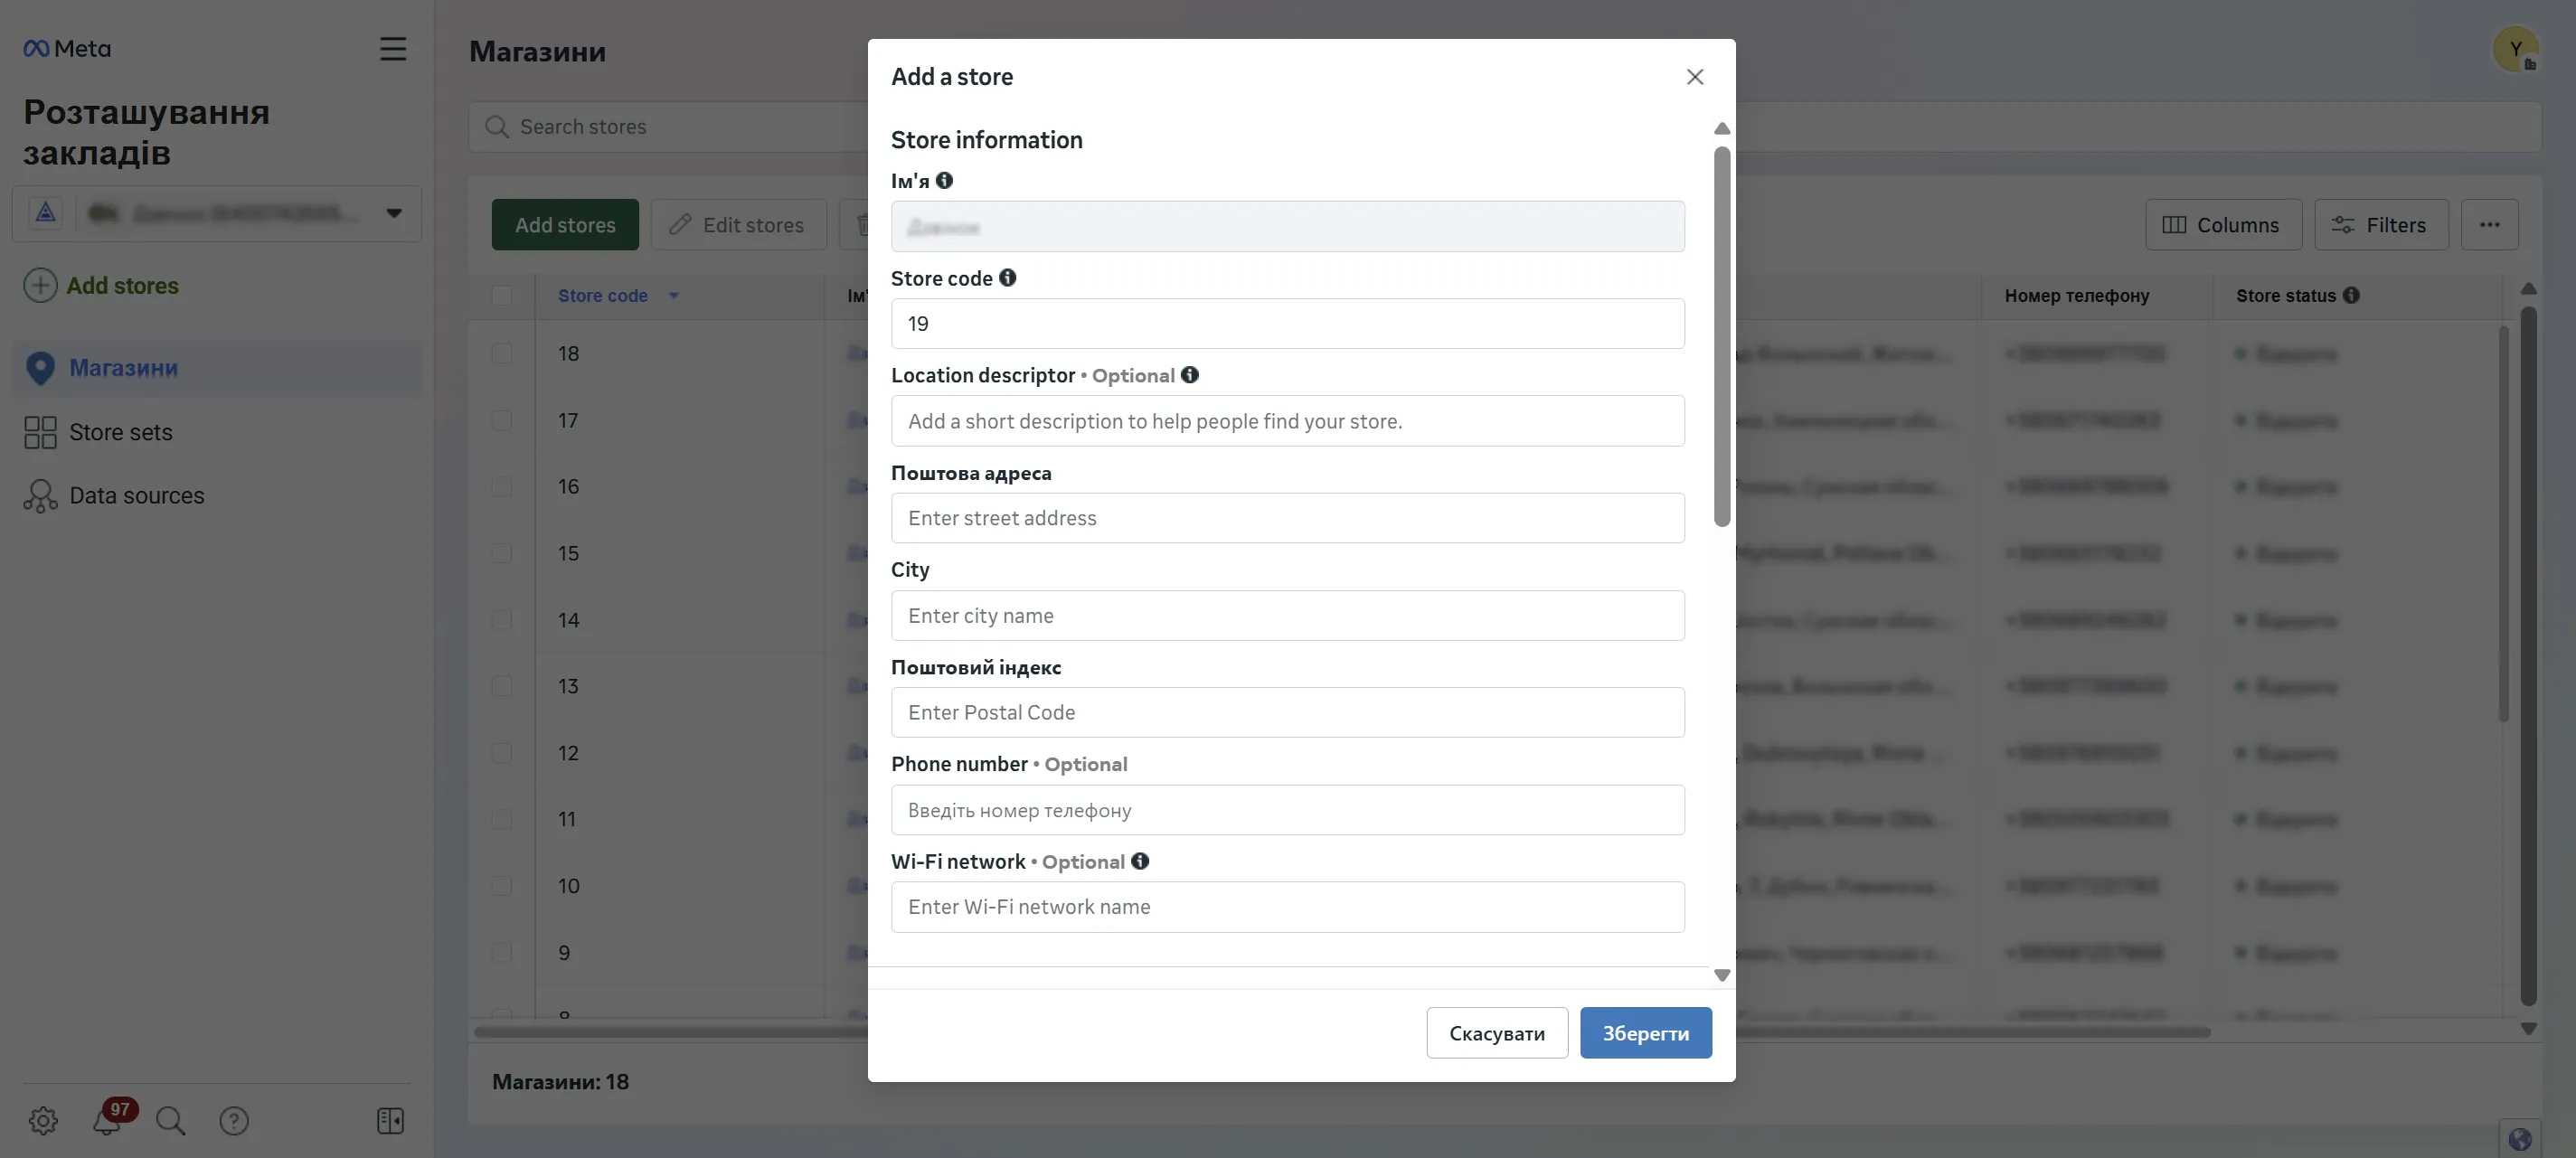
Task: Click the Wi-Fi network info icon
Action: [1139, 861]
